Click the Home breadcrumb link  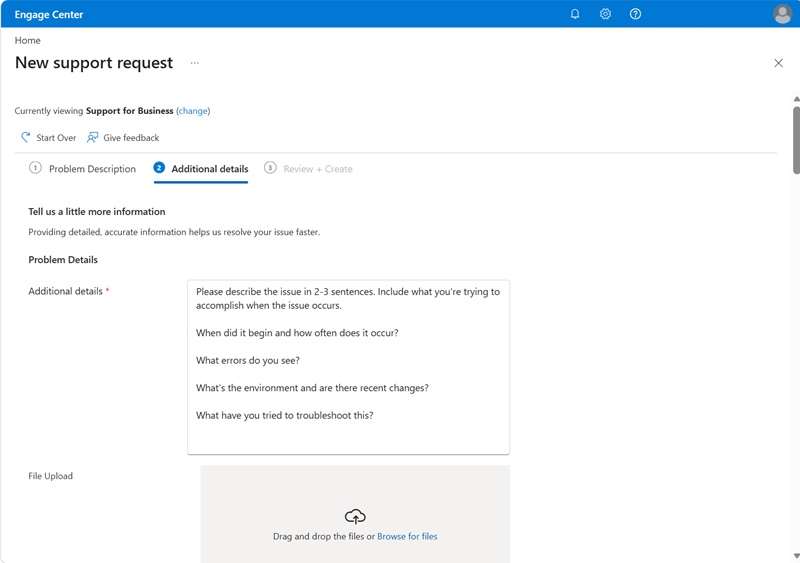click(28, 40)
